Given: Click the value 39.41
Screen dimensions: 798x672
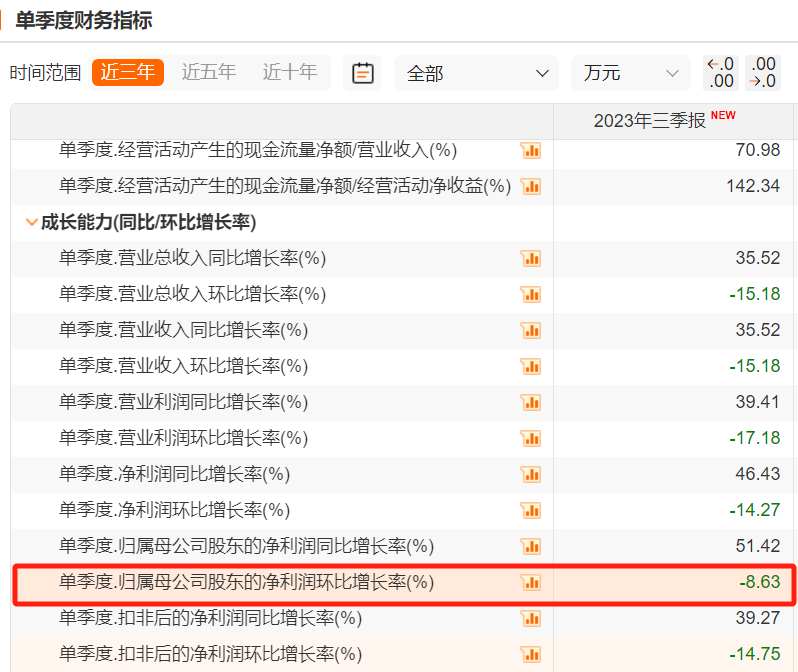Looking at the screenshot, I should 758,402.
